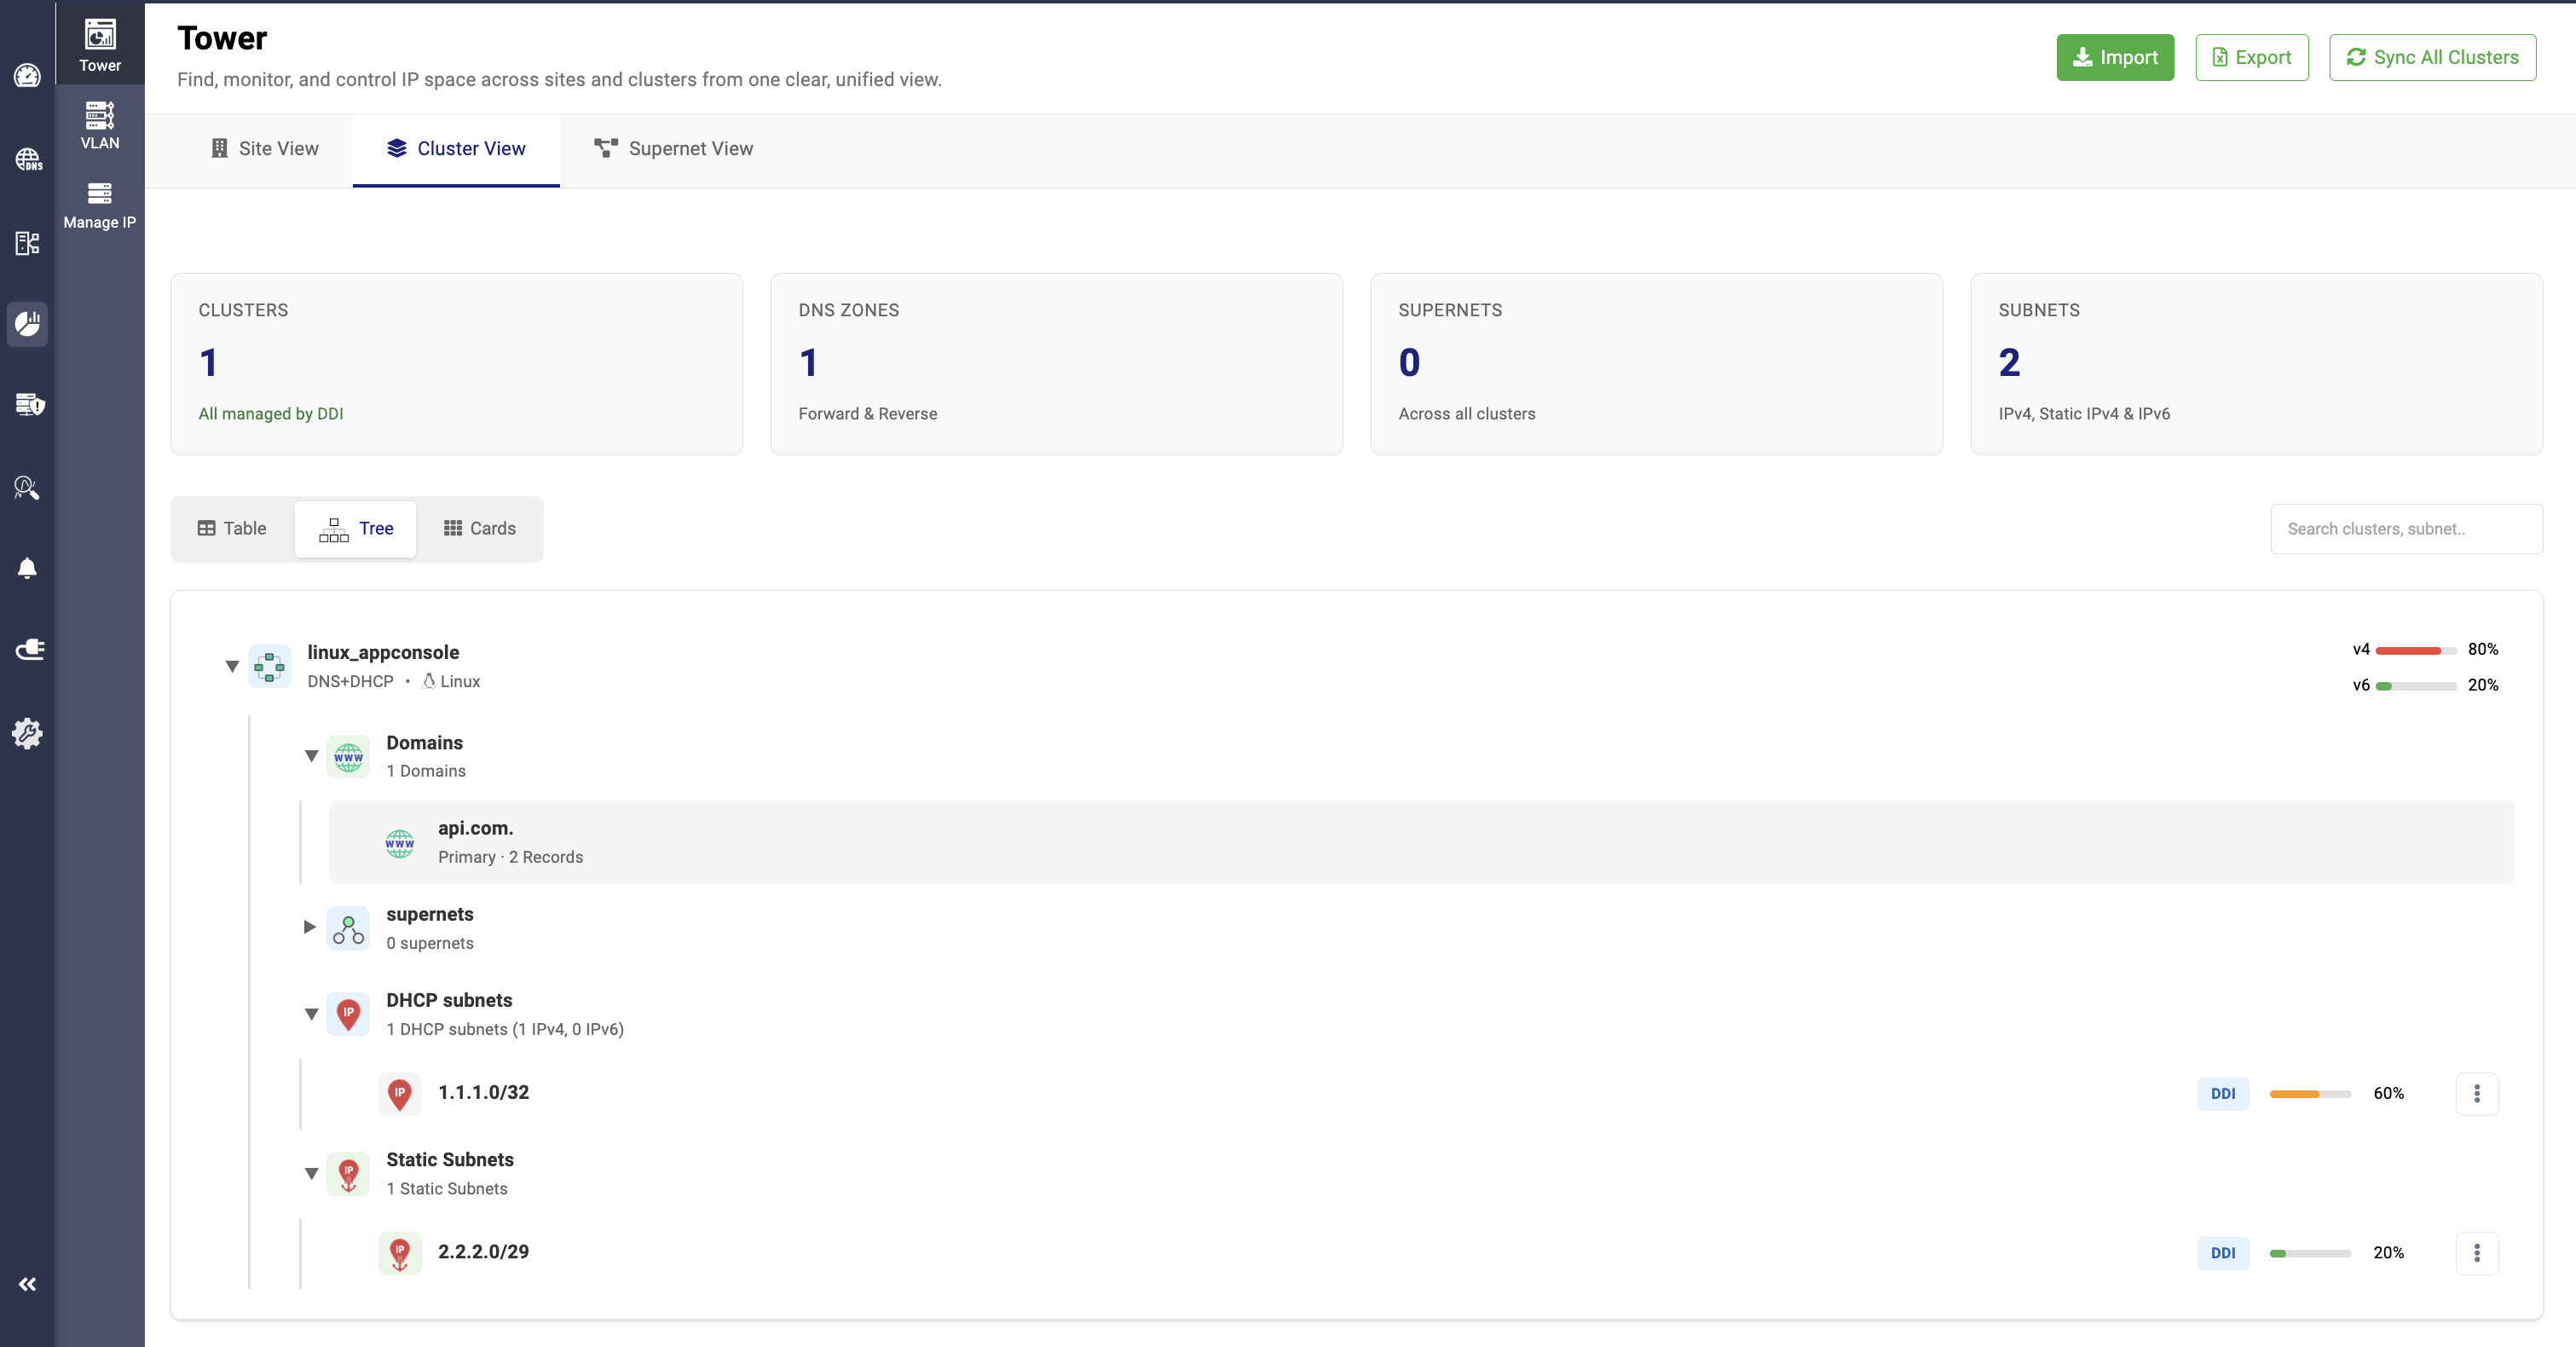Click the dashboard gauge icon in left rail
Viewport: 2576px width, 1347px height.
(x=27, y=76)
